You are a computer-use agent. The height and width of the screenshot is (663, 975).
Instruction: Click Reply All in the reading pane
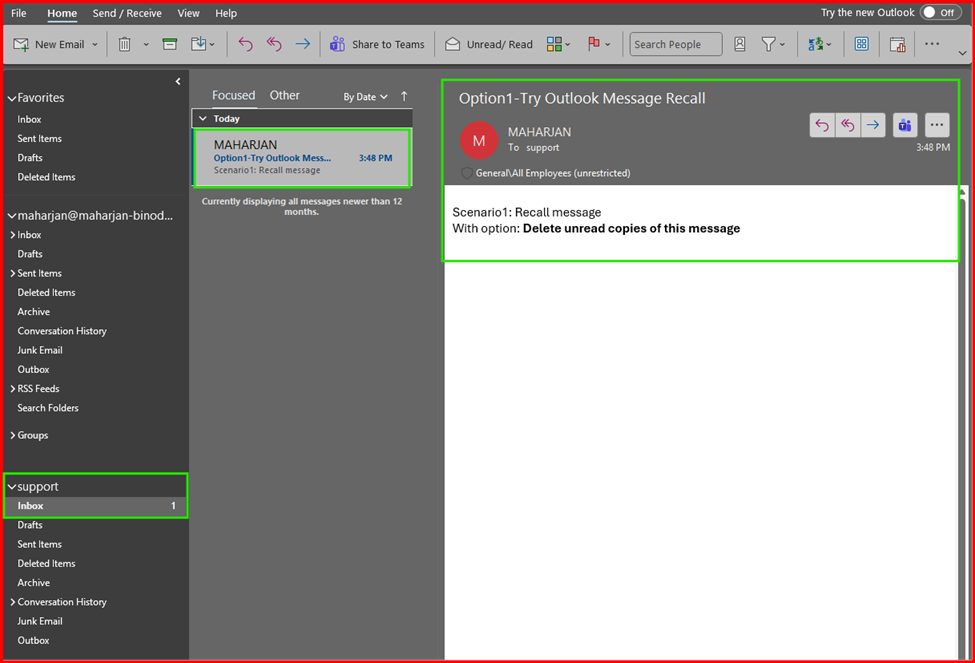[x=847, y=125]
